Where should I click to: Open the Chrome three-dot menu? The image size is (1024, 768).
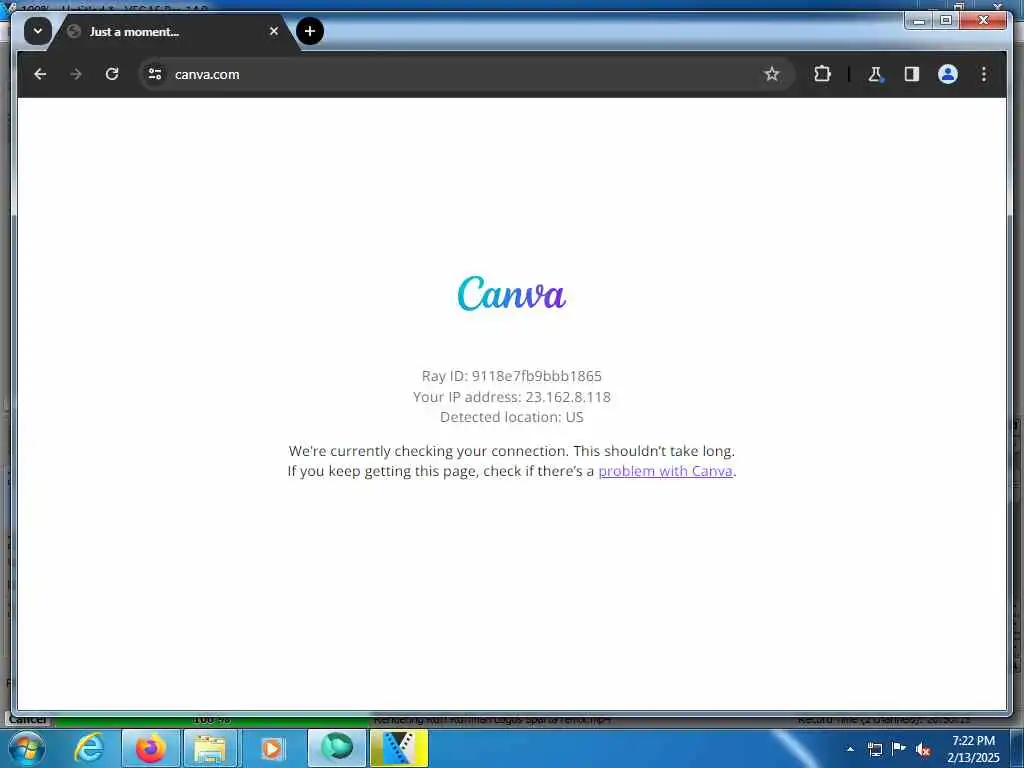click(984, 74)
